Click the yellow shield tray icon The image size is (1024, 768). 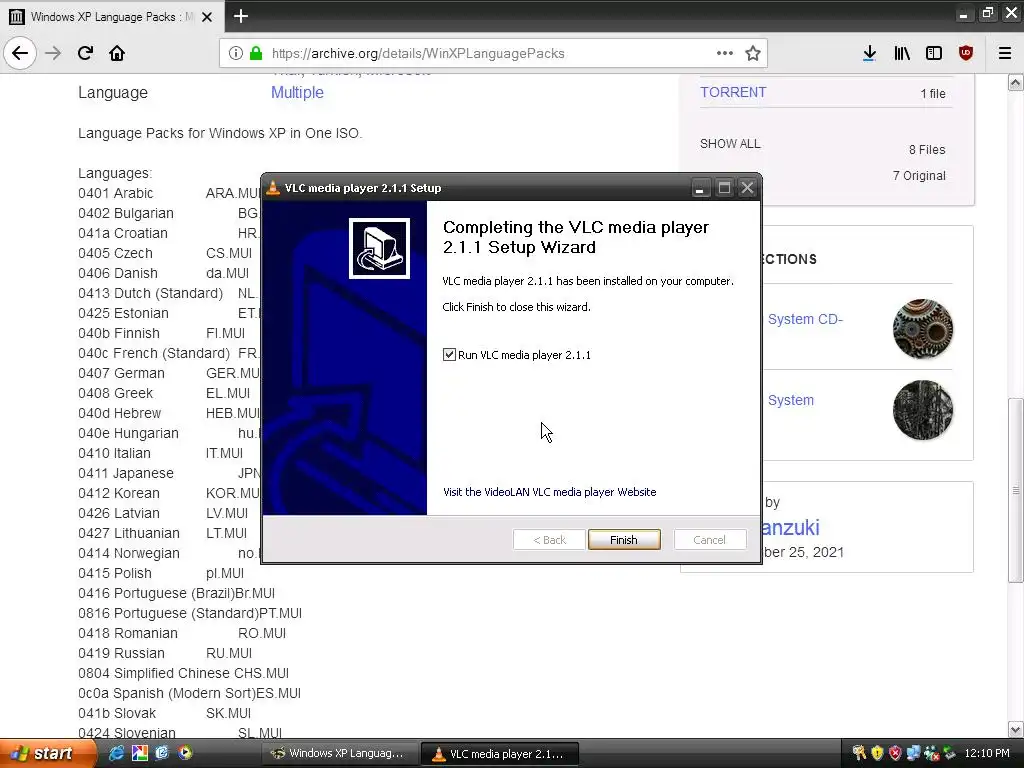click(x=877, y=753)
